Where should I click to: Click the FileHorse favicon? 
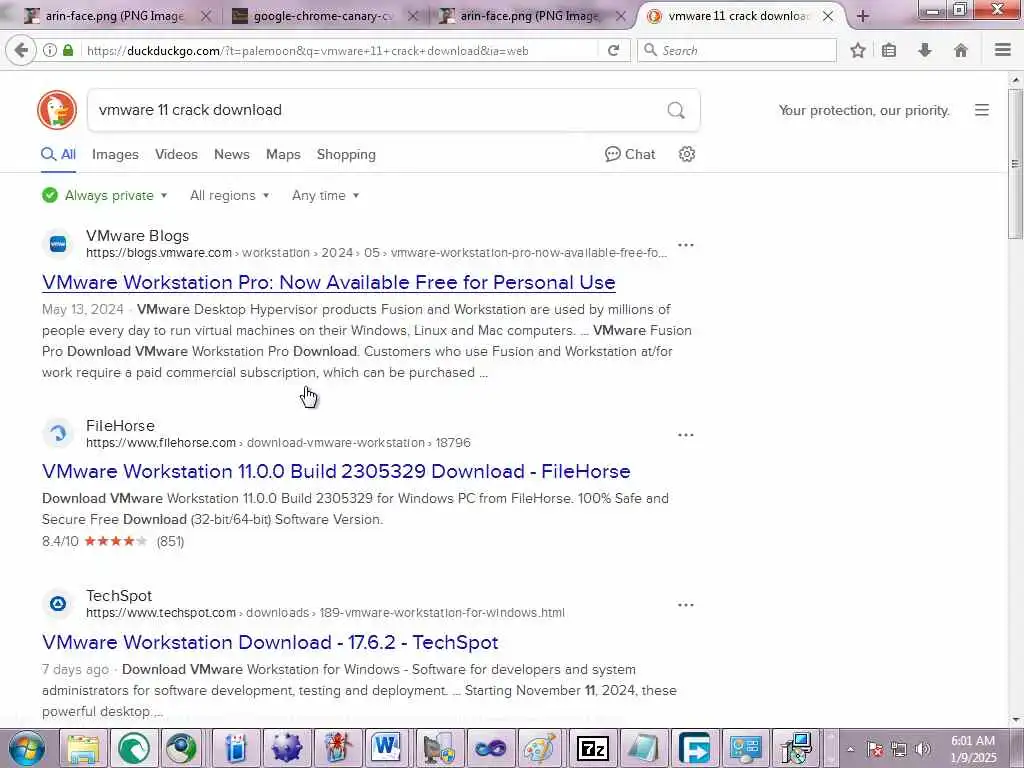pyautogui.click(x=58, y=434)
